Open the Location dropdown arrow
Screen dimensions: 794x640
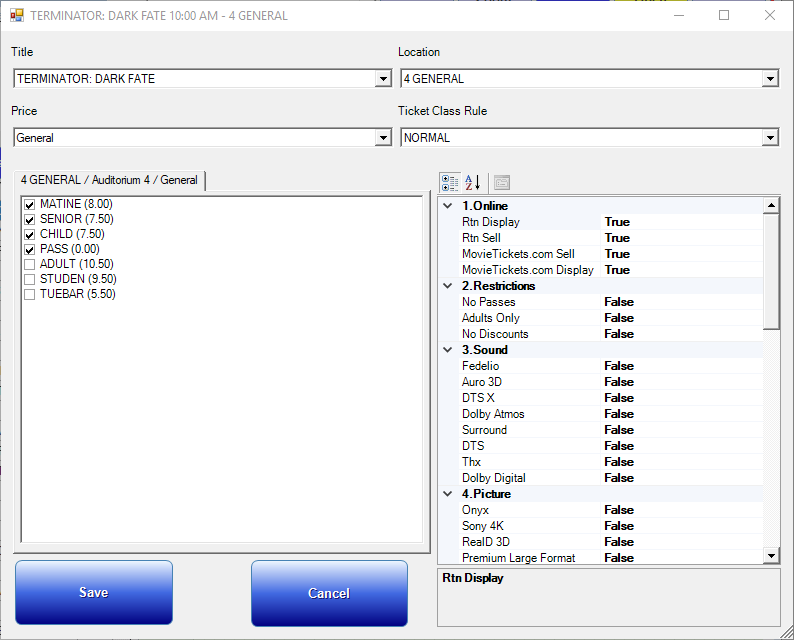coord(770,79)
